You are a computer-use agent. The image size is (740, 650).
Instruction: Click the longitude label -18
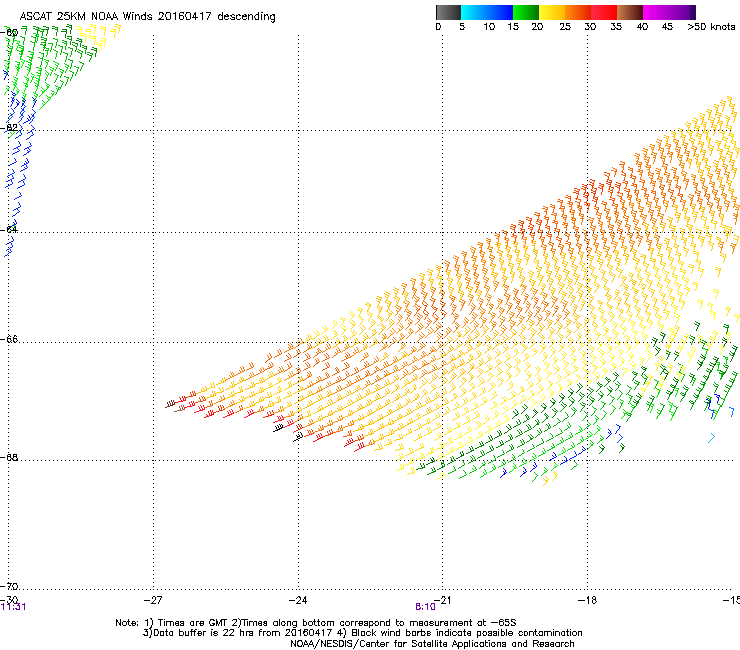point(587,600)
